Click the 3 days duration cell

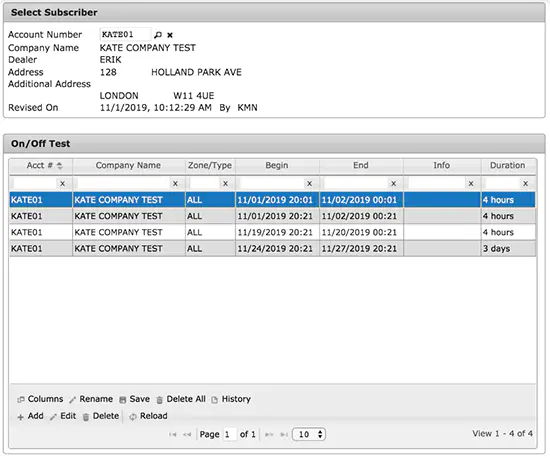click(x=508, y=248)
